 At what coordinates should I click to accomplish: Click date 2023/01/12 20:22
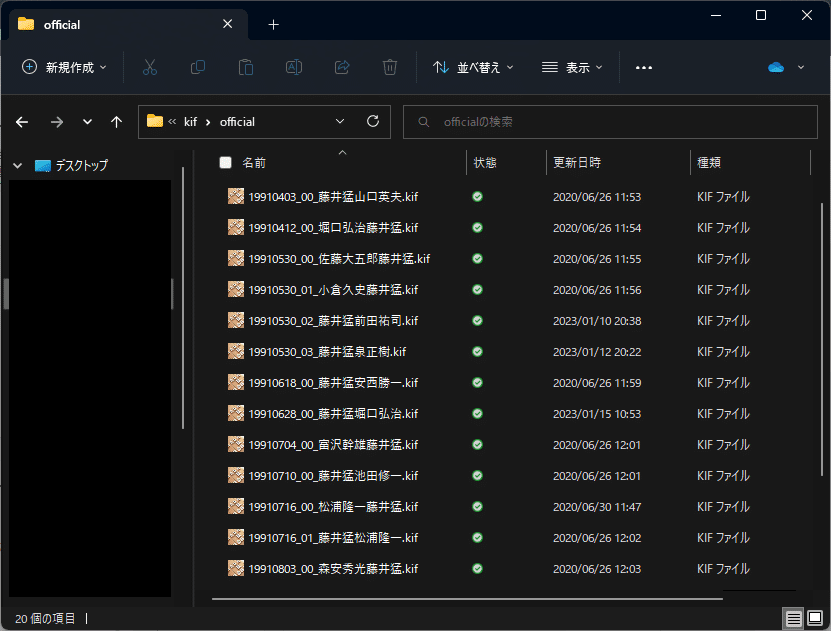pyautogui.click(x=597, y=352)
